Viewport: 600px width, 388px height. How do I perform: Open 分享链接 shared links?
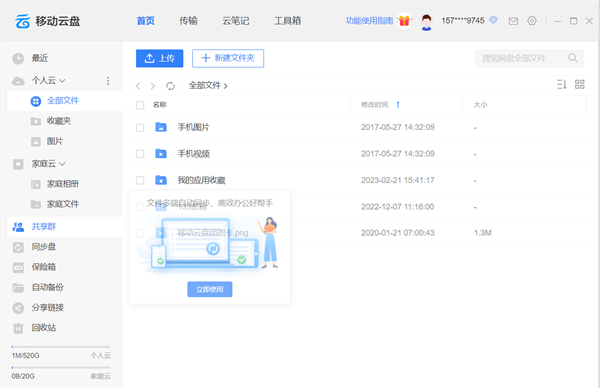pos(47,307)
